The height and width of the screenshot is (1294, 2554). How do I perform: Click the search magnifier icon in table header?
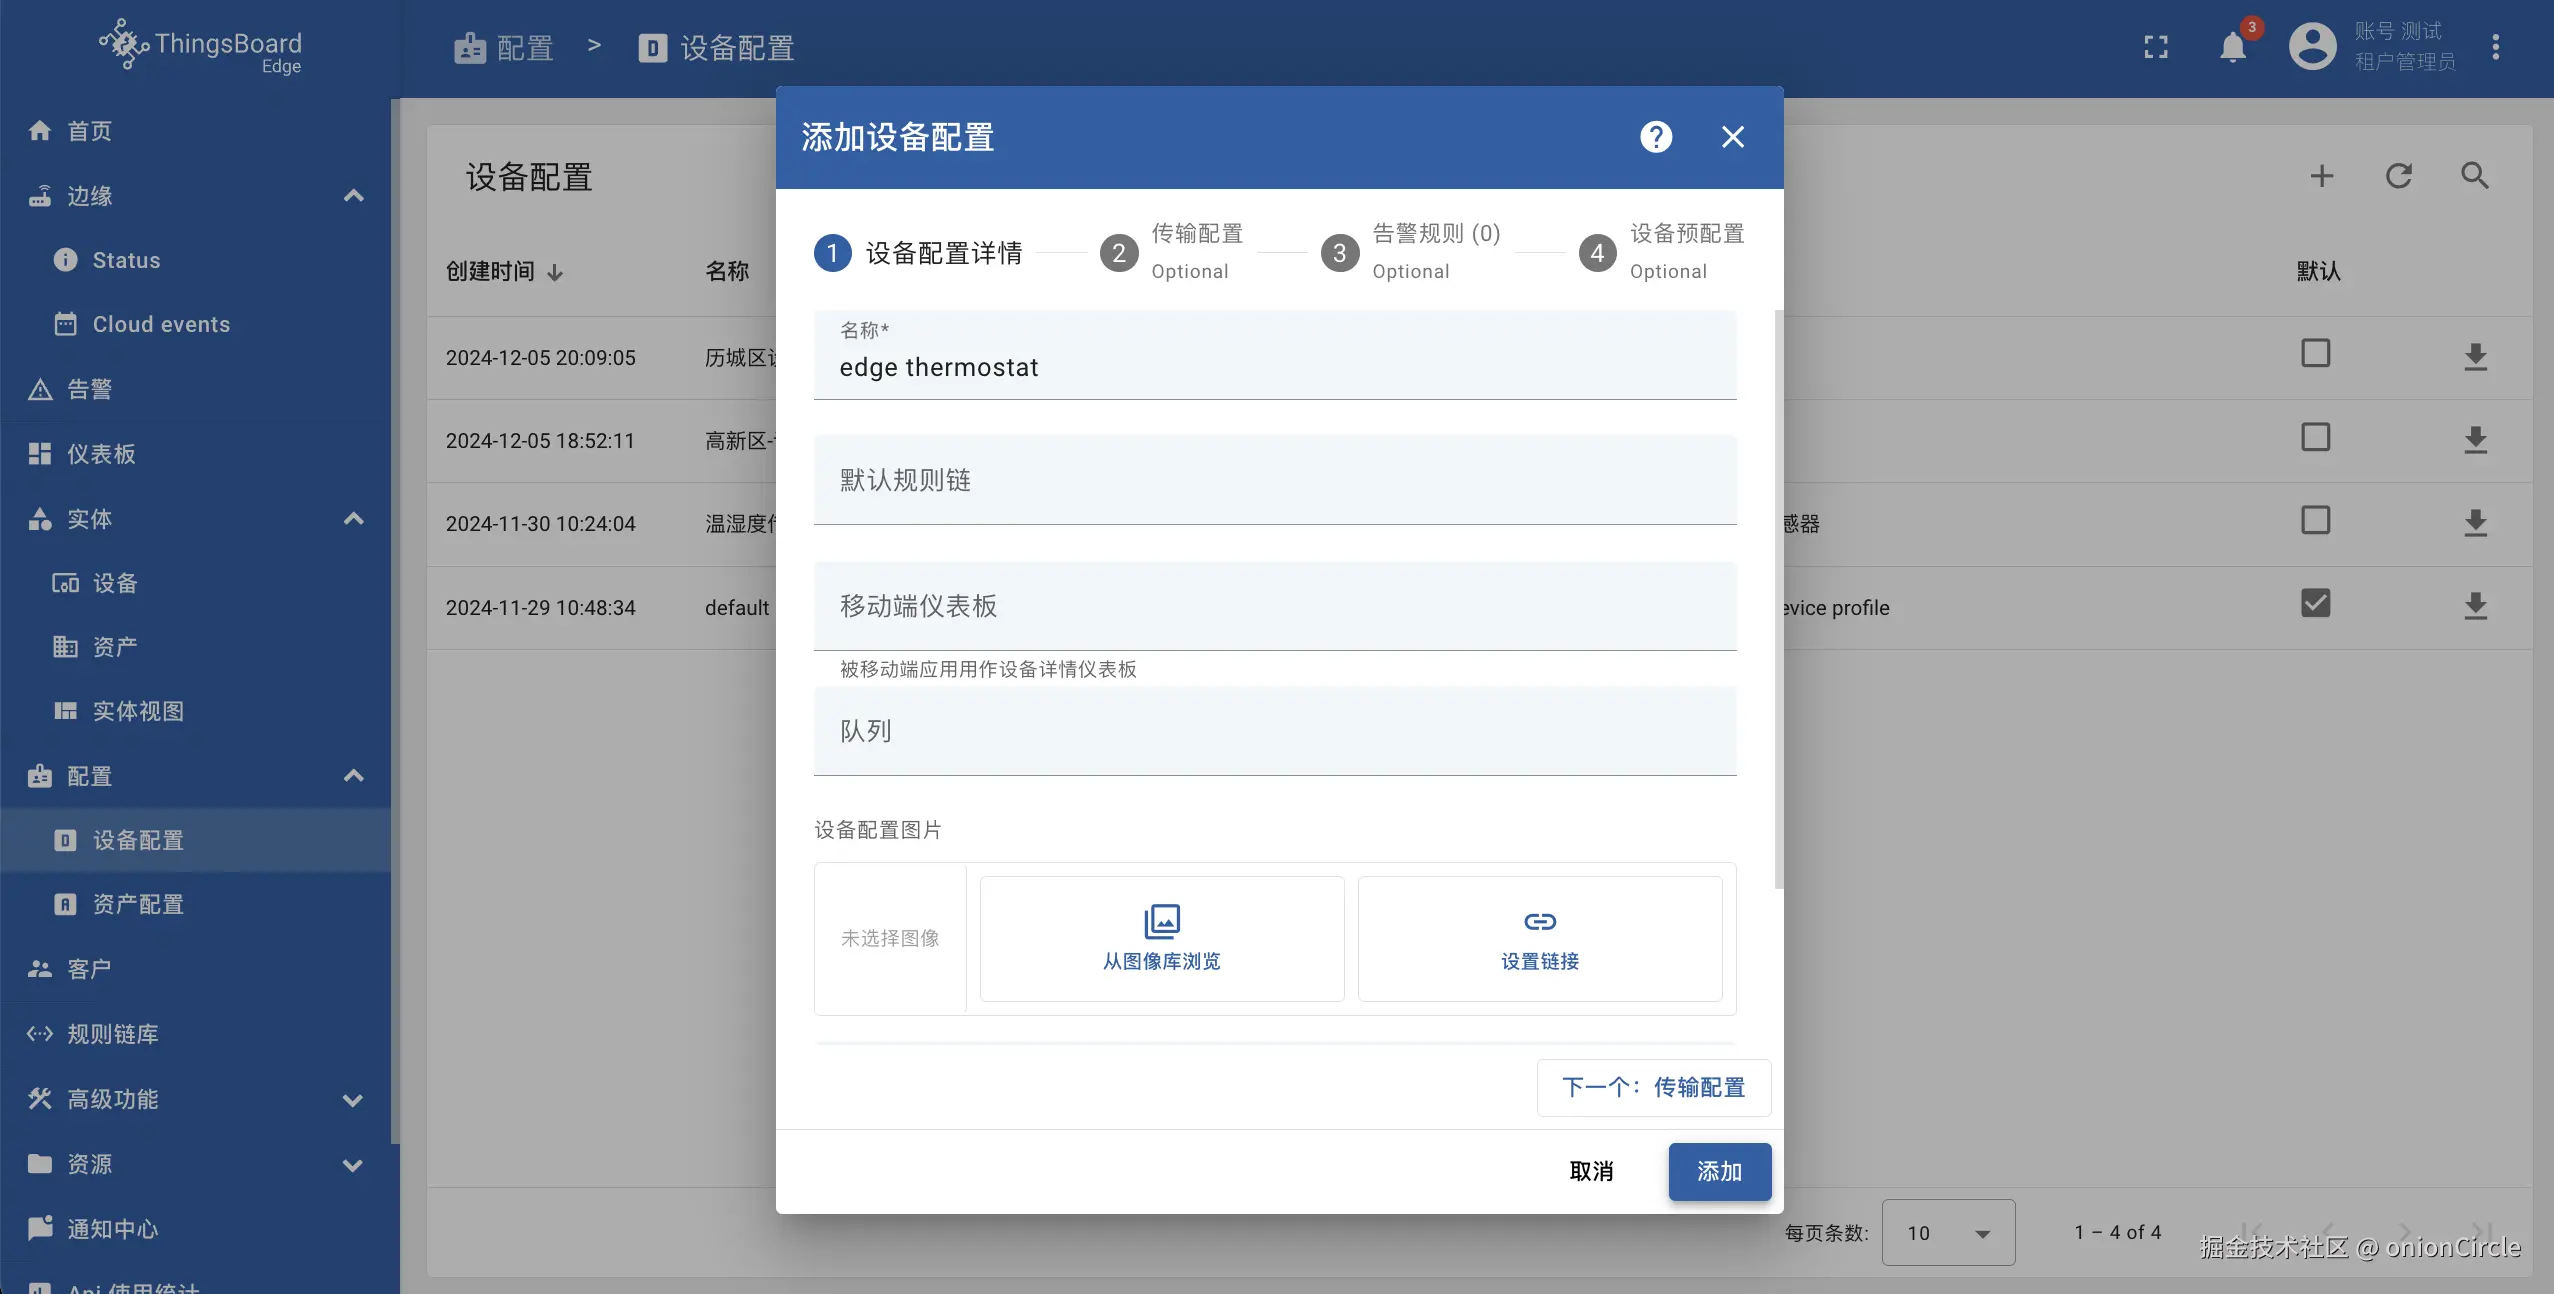2474,176
